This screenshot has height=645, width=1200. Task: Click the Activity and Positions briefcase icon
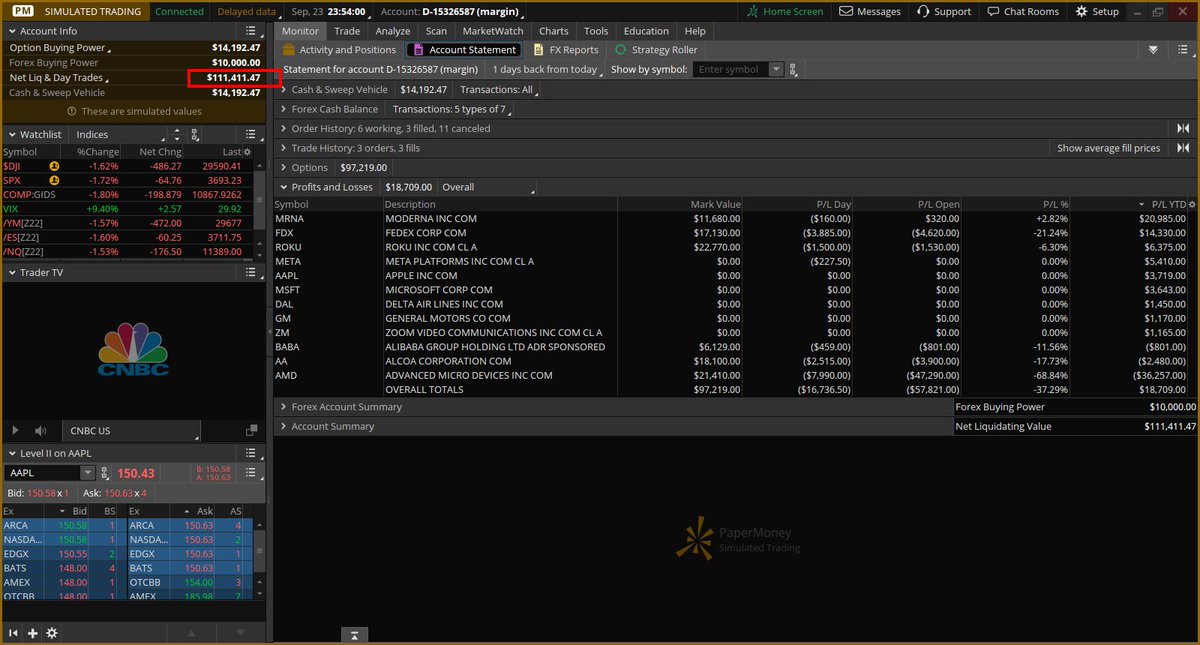click(289, 49)
